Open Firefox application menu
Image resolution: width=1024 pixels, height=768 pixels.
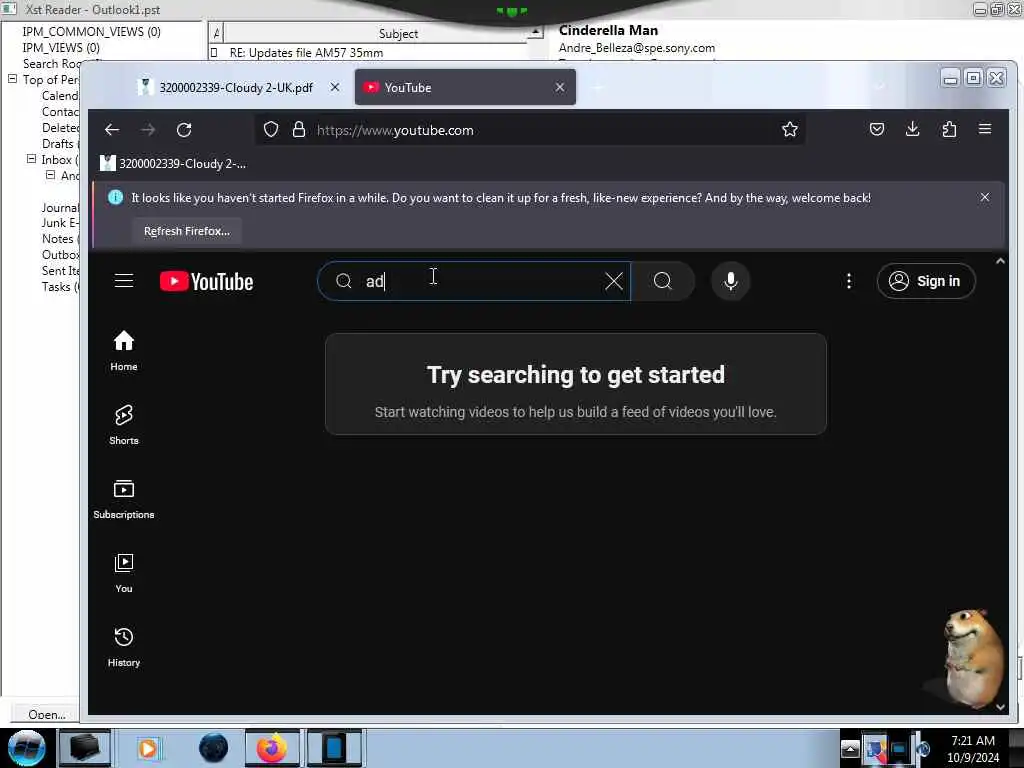point(985,129)
